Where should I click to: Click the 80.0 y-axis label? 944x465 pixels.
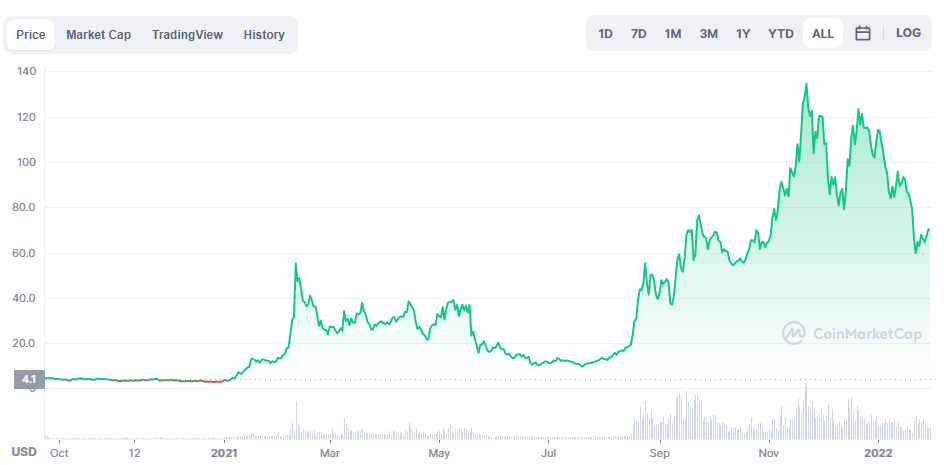(x=26, y=208)
